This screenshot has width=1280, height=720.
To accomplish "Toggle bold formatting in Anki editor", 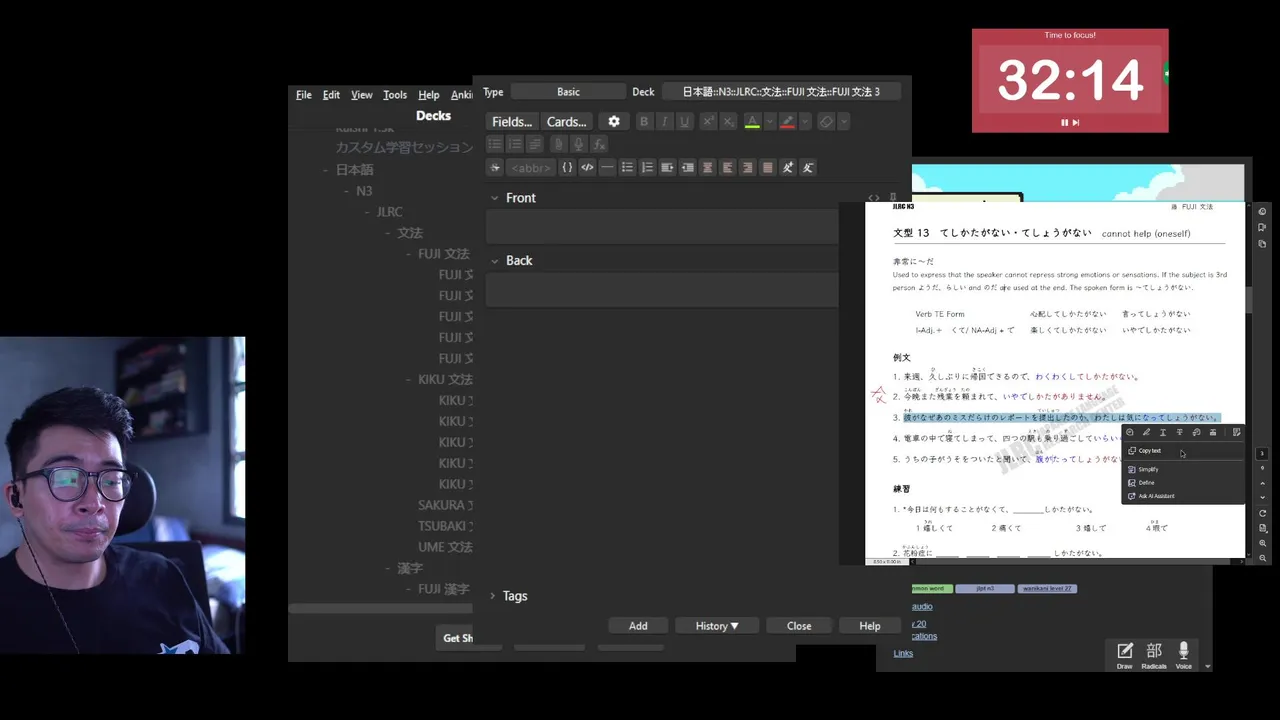I will coord(644,122).
